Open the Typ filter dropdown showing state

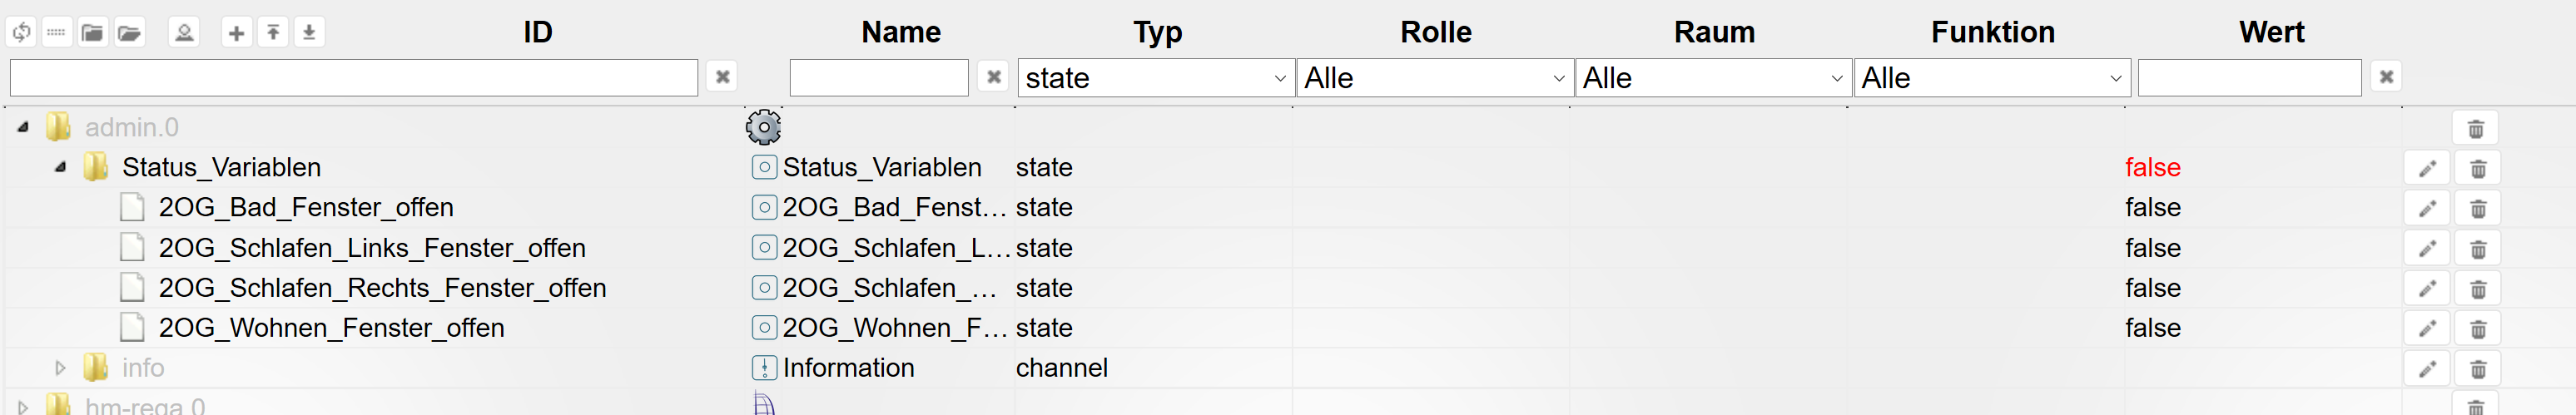tap(1156, 78)
